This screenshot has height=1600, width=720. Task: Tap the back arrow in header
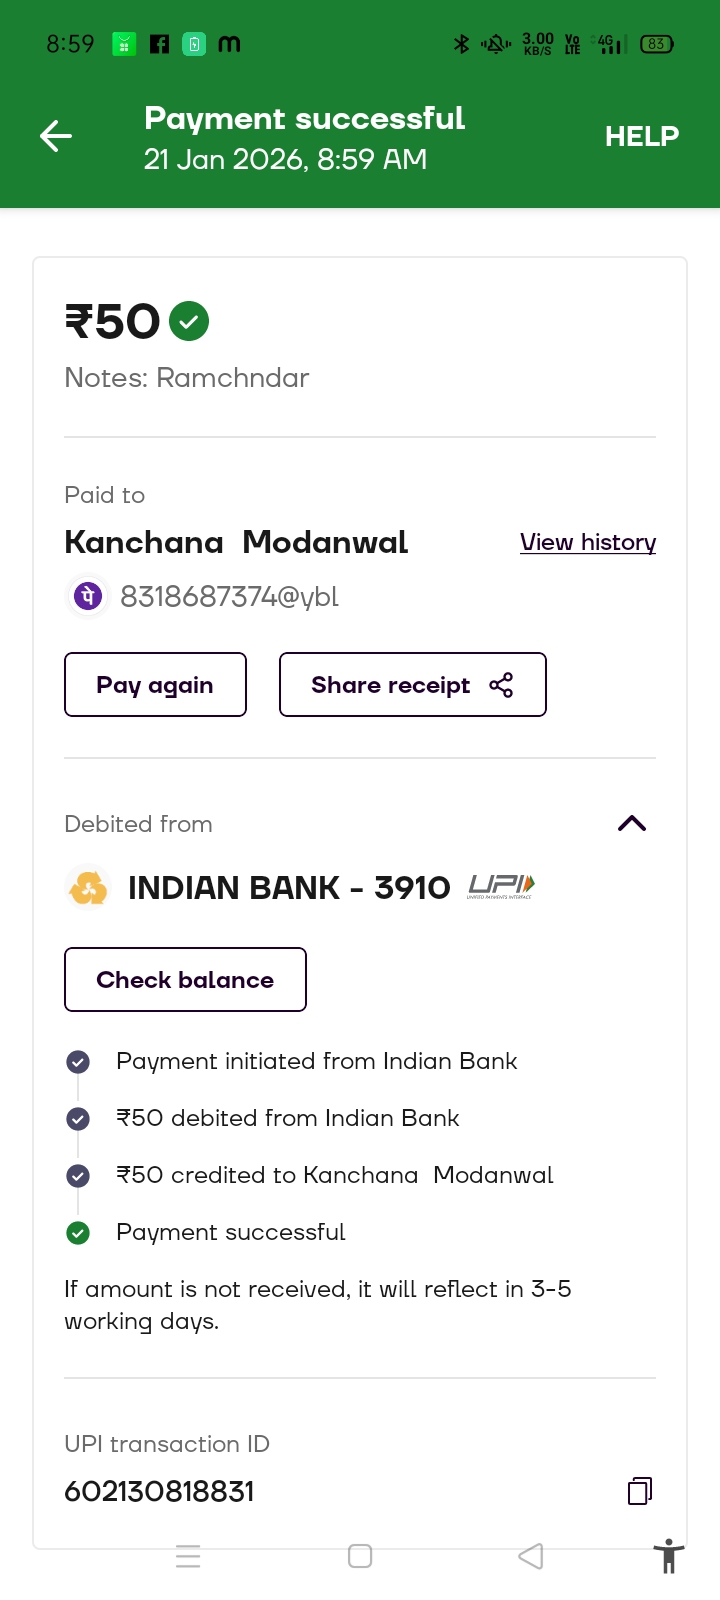point(56,136)
